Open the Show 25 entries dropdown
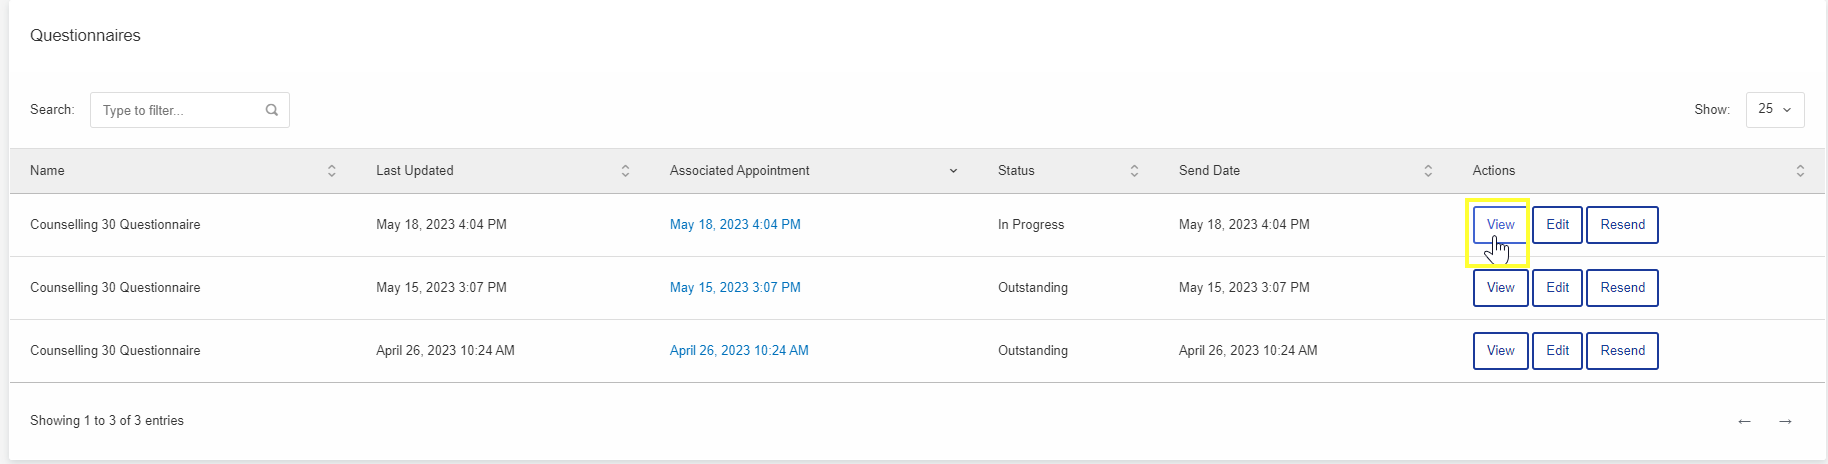Viewport: 1828px width, 464px height. pyautogui.click(x=1775, y=110)
